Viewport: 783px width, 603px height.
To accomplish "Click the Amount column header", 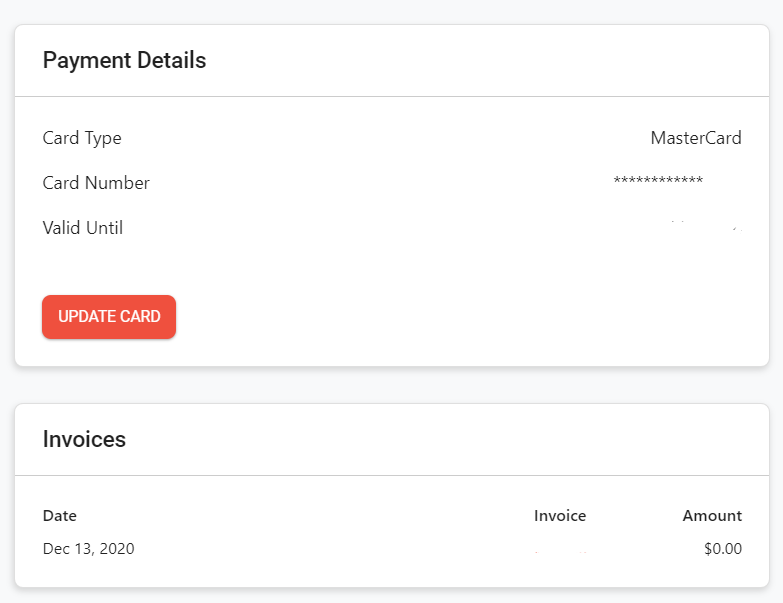I will click(712, 516).
